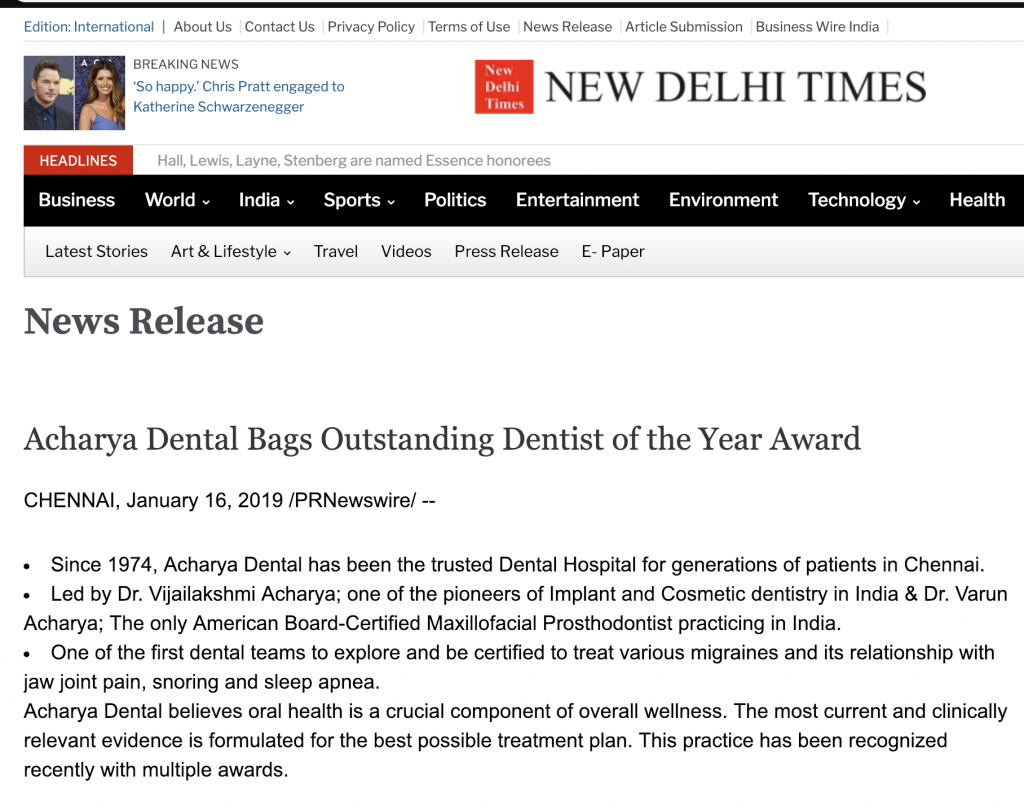The width and height of the screenshot is (1024, 807).
Task: View the Privacy Policy page
Action: [x=371, y=27]
